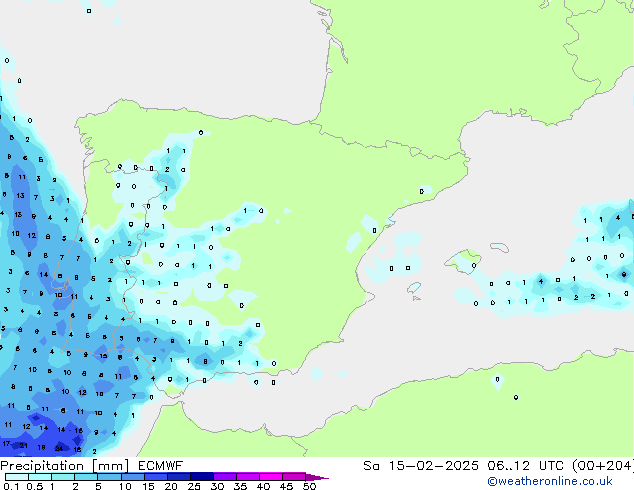Click the legend arrow tip beyond 50

pos(317,477)
